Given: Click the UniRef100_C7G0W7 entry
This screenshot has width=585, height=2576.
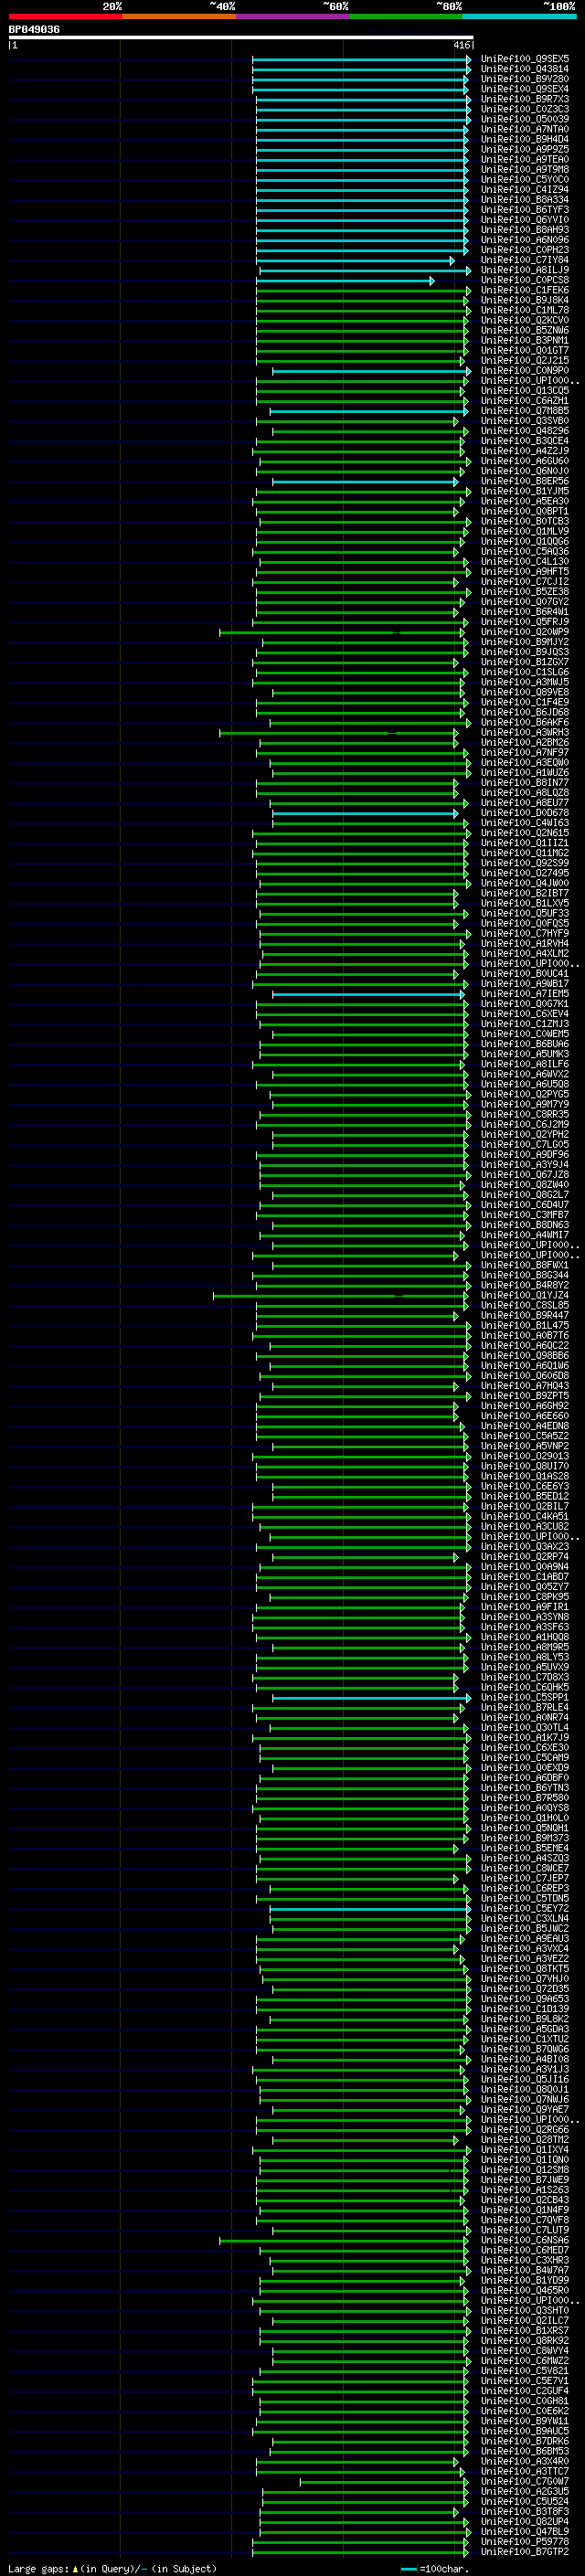Looking at the screenshot, I should 525,2481.
